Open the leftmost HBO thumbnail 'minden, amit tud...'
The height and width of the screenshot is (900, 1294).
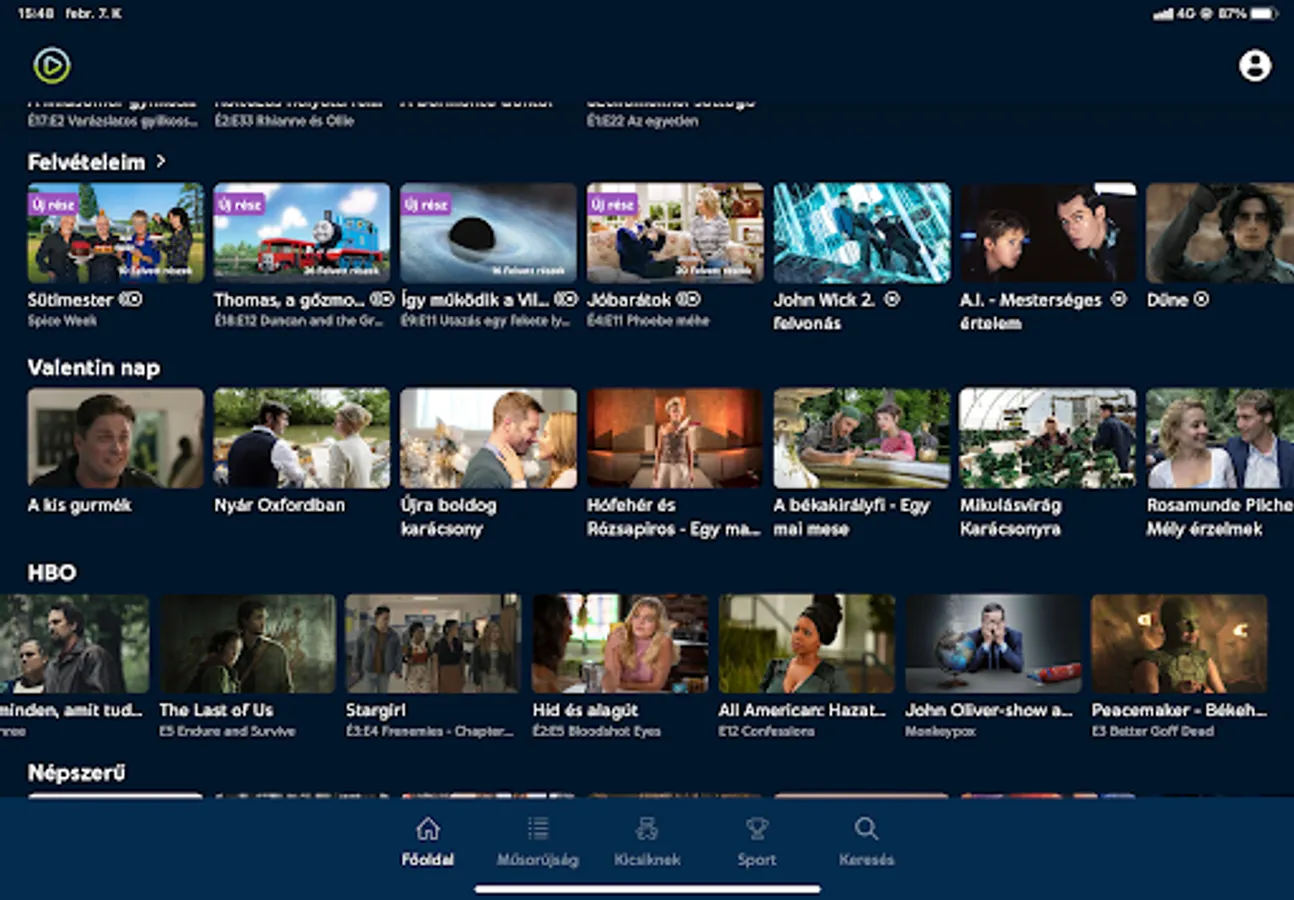click(74, 644)
